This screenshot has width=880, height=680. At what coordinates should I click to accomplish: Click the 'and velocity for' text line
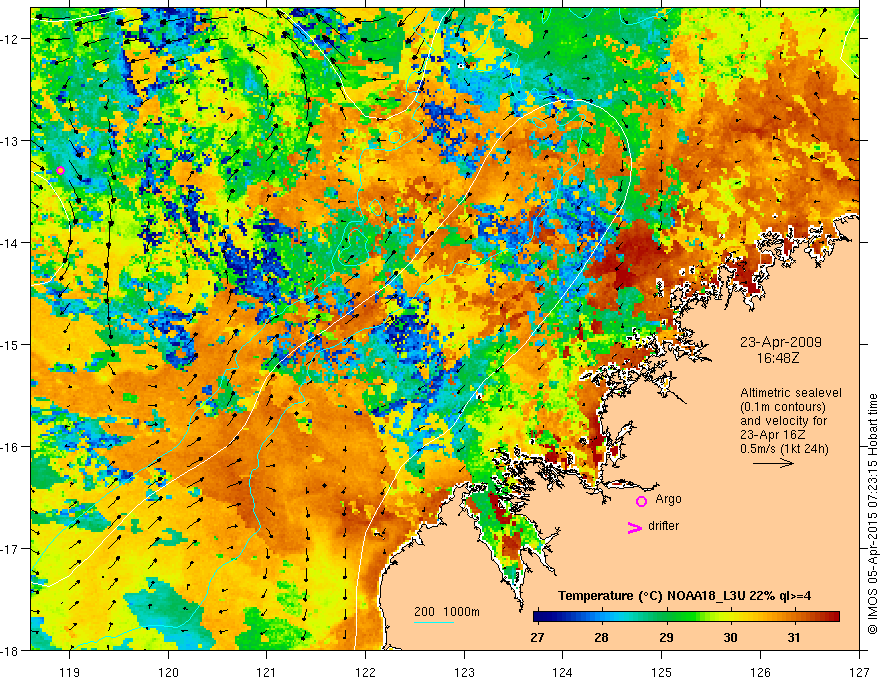click(x=783, y=421)
